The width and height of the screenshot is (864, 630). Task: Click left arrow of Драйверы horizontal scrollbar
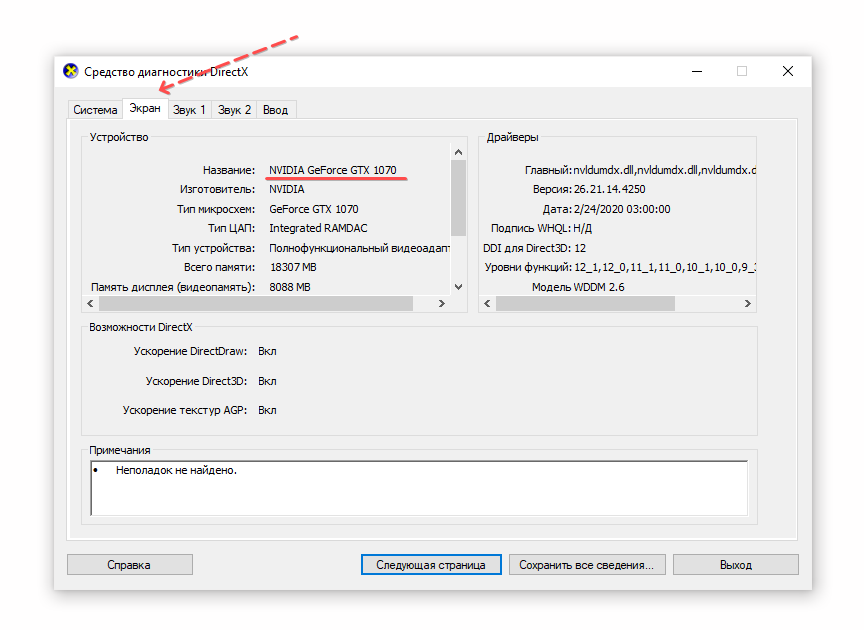click(487, 303)
